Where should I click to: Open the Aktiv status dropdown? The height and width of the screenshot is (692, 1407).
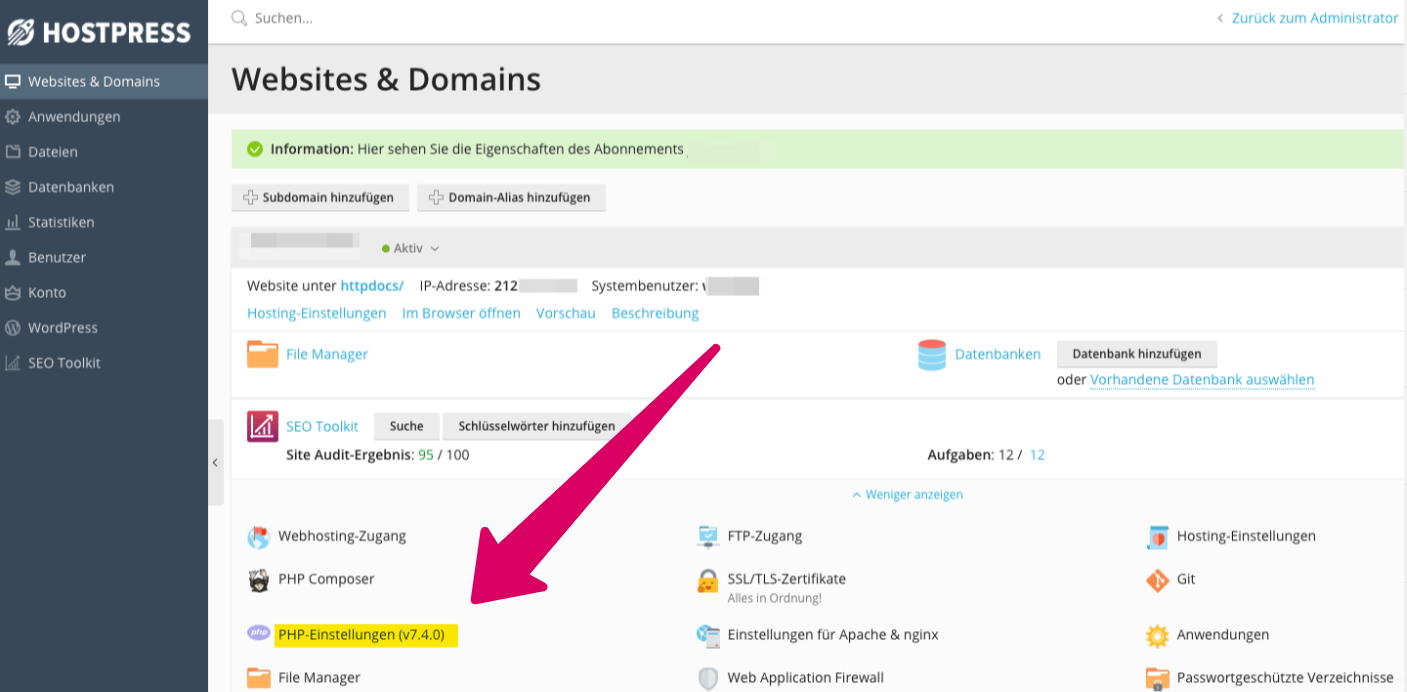[410, 248]
